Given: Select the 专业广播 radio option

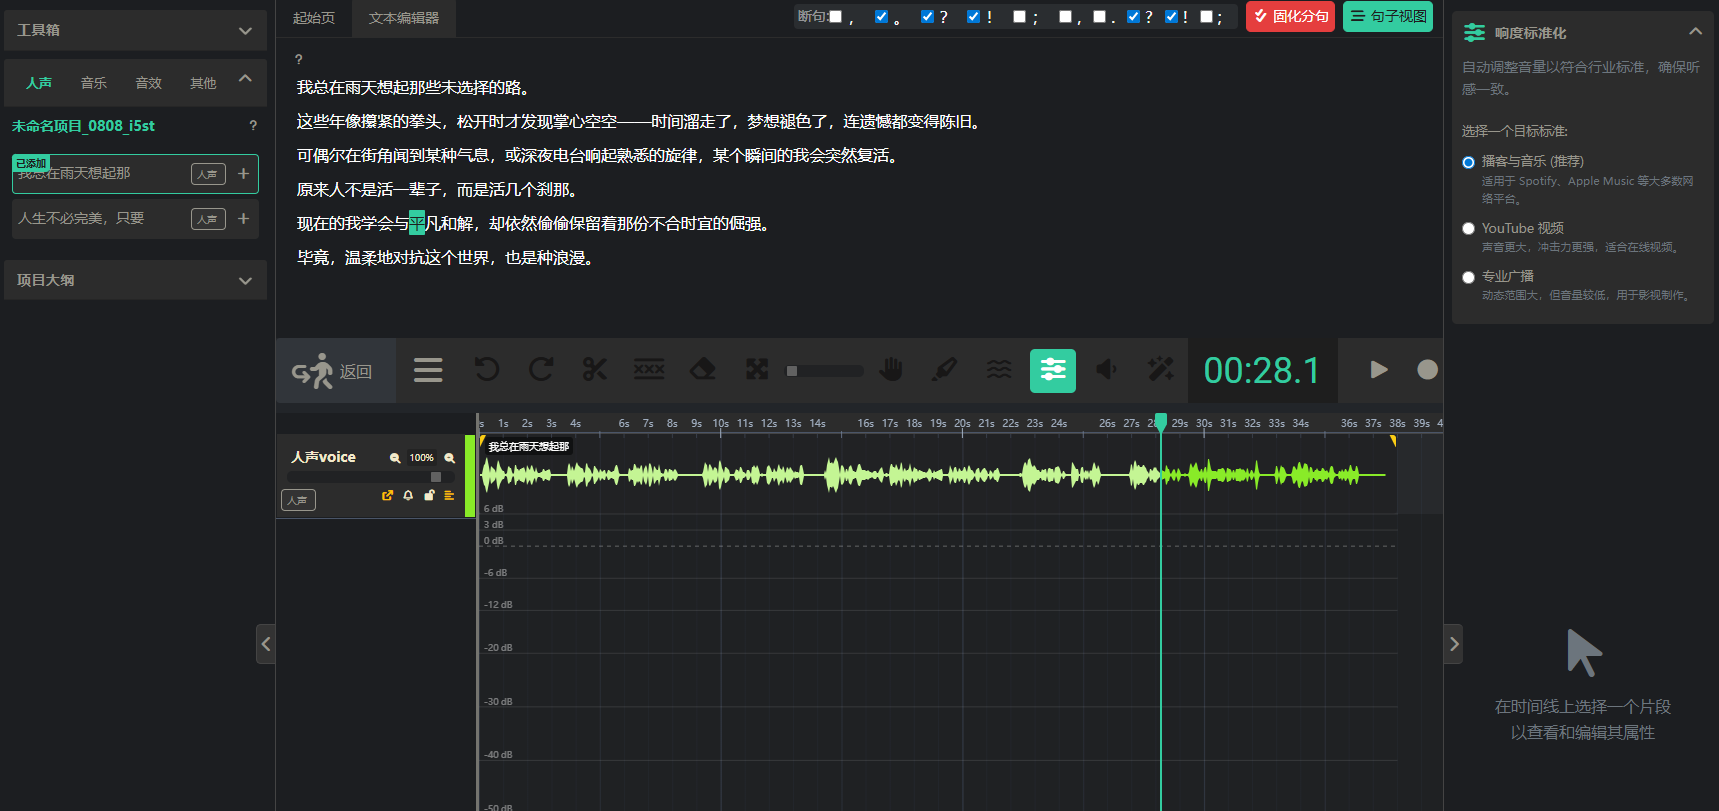Looking at the screenshot, I should click(x=1468, y=277).
